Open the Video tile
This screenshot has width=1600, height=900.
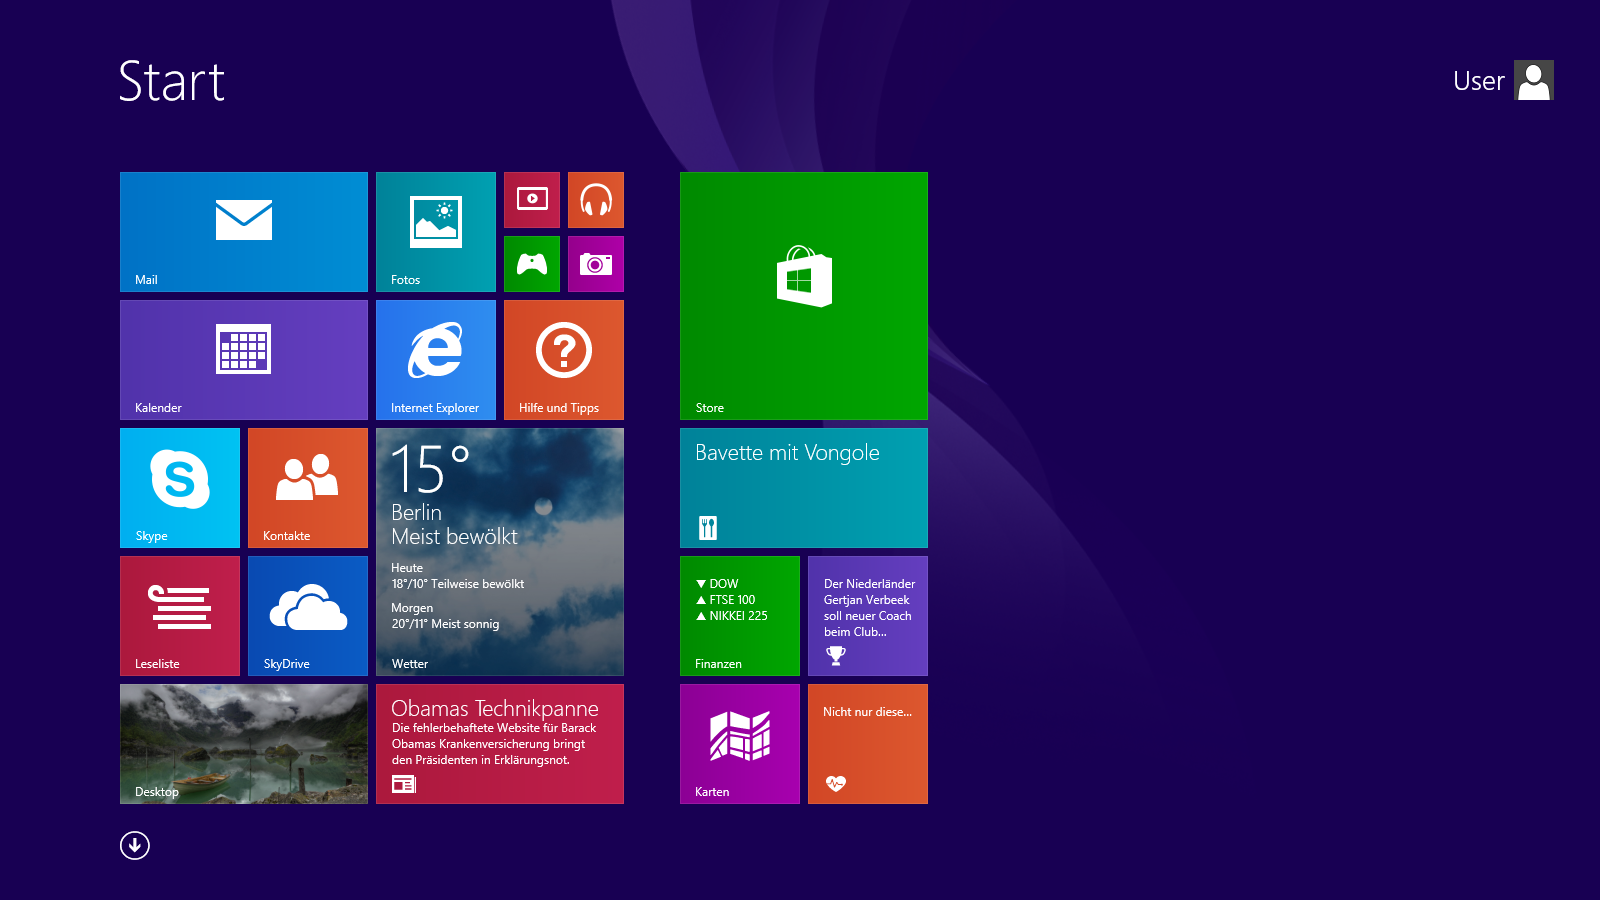click(x=532, y=200)
